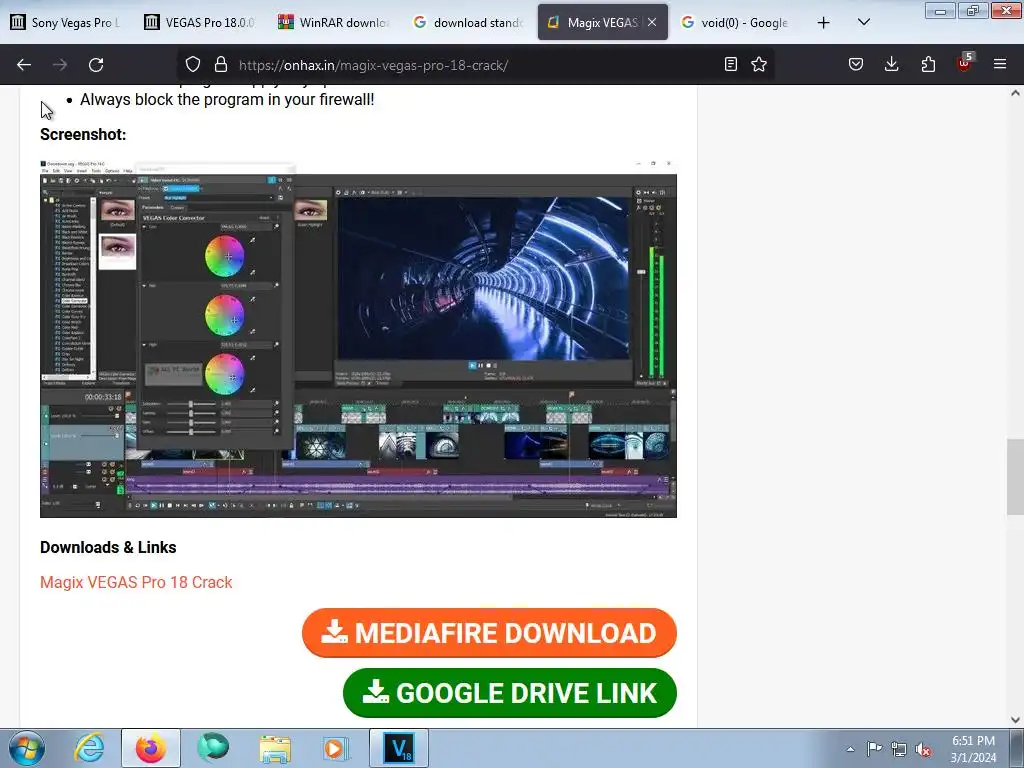Close the Magix VEGAS tab
The height and width of the screenshot is (768, 1024).
point(652,22)
